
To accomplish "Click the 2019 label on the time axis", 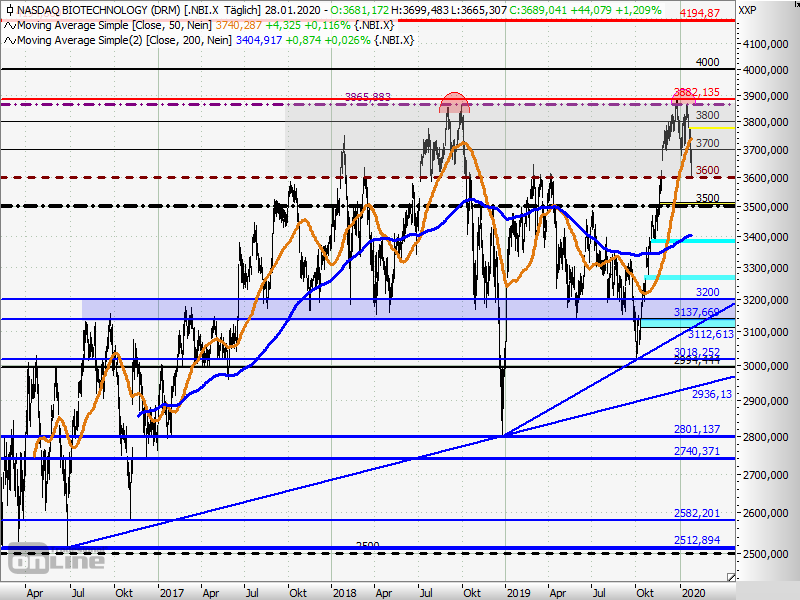I will click(518, 593).
